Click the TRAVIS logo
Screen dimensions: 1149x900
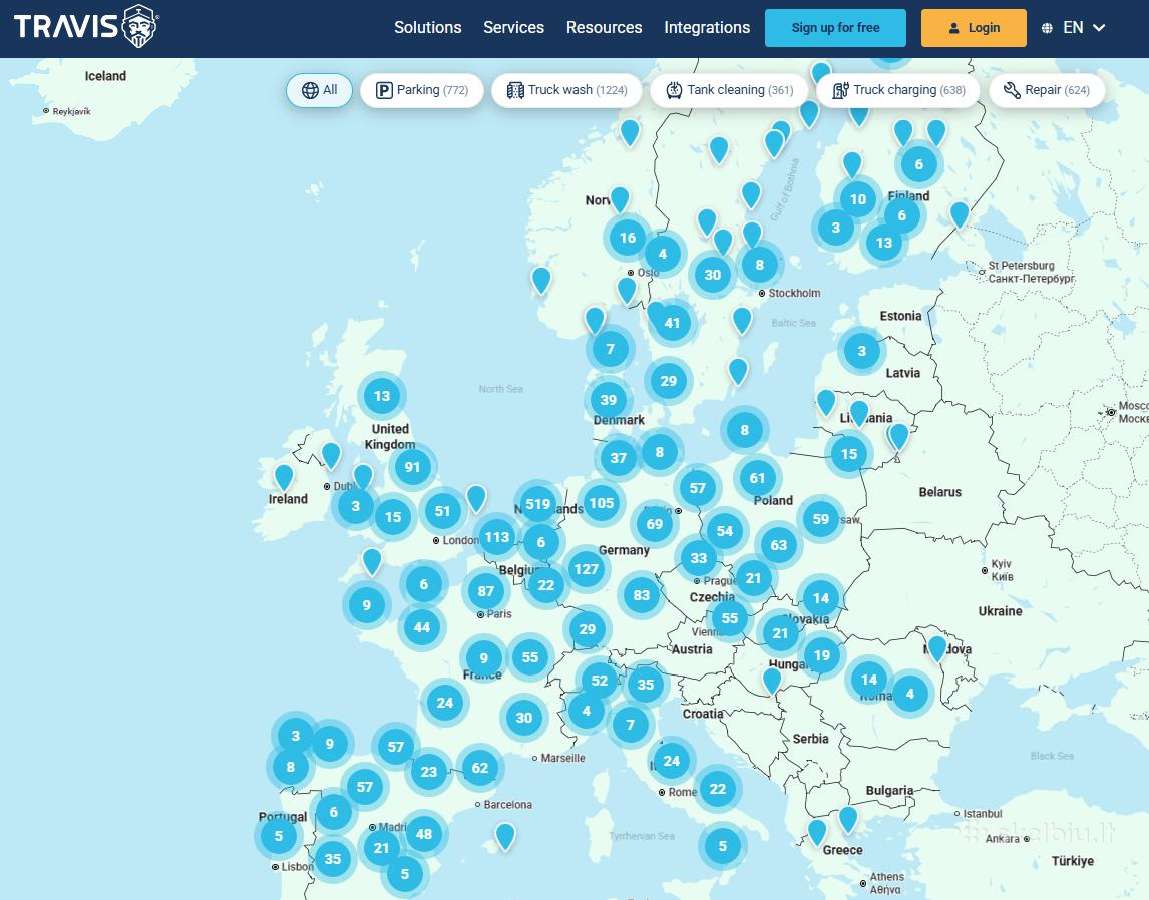[x=85, y=26]
